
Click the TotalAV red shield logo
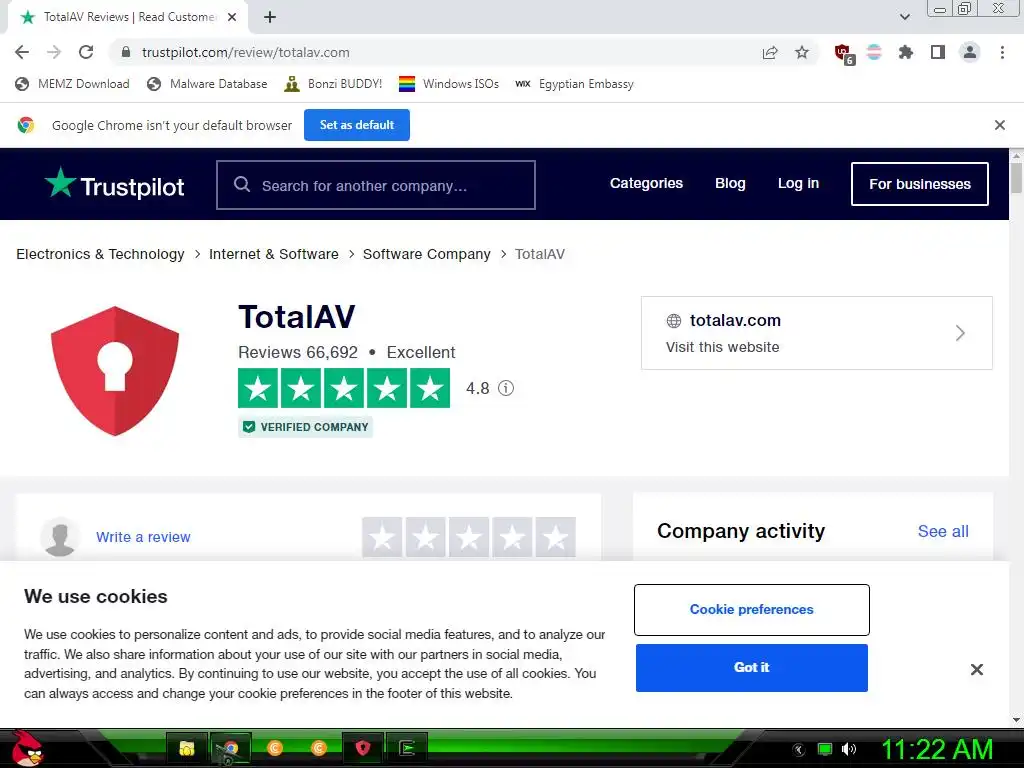pyautogui.click(x=115, y=370)
